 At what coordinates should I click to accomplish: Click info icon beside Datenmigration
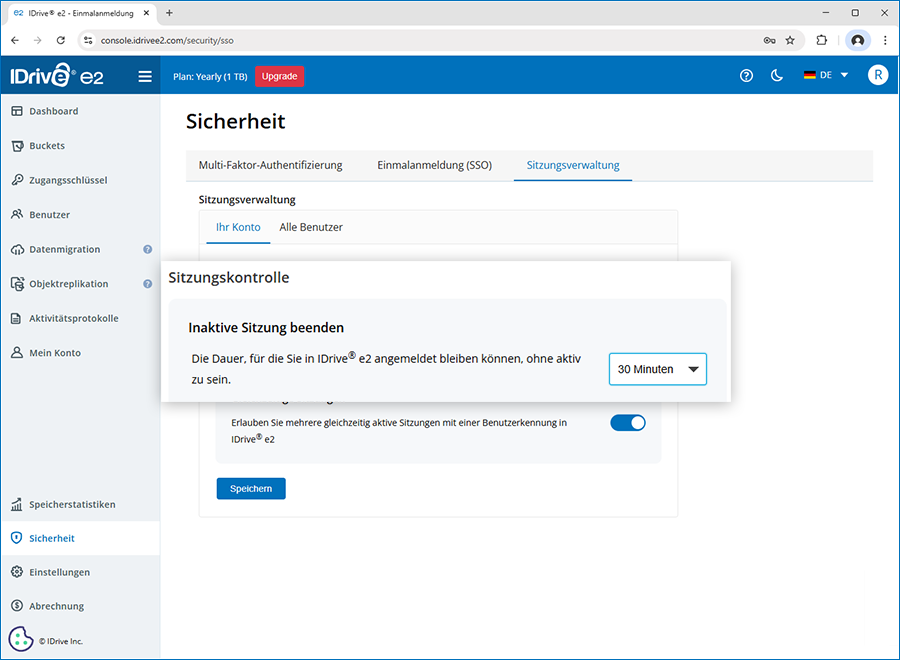[x=148, y=249]
